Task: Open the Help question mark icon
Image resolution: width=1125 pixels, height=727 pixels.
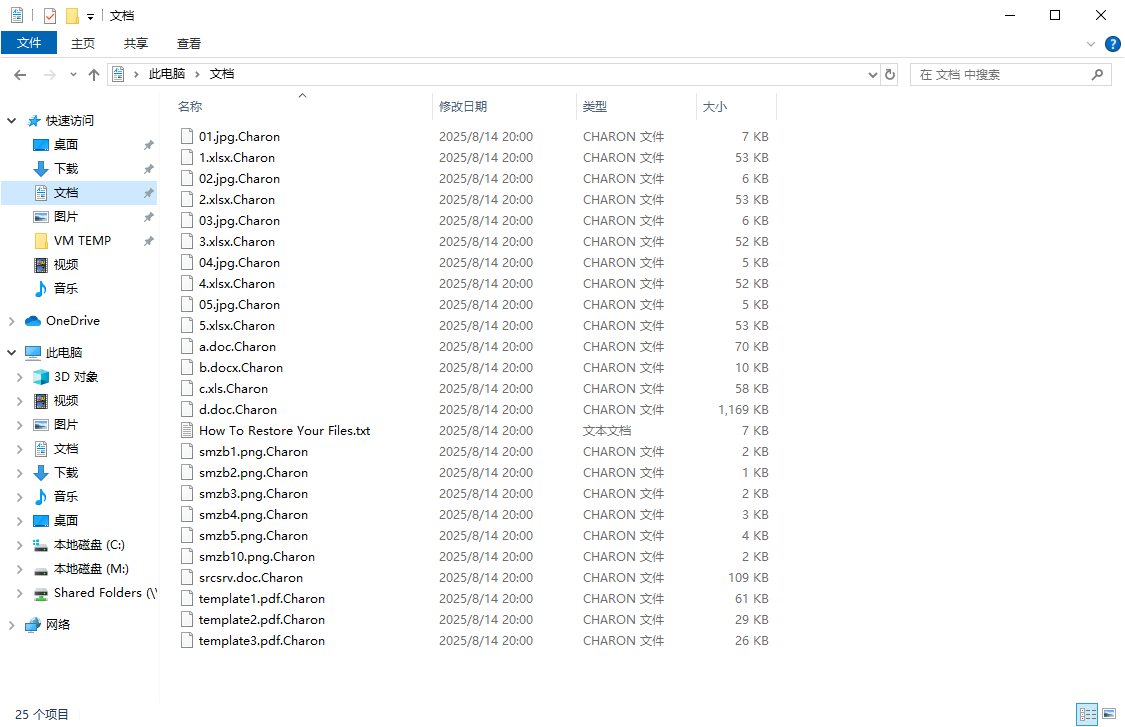Action: (x=1112, y=44)
